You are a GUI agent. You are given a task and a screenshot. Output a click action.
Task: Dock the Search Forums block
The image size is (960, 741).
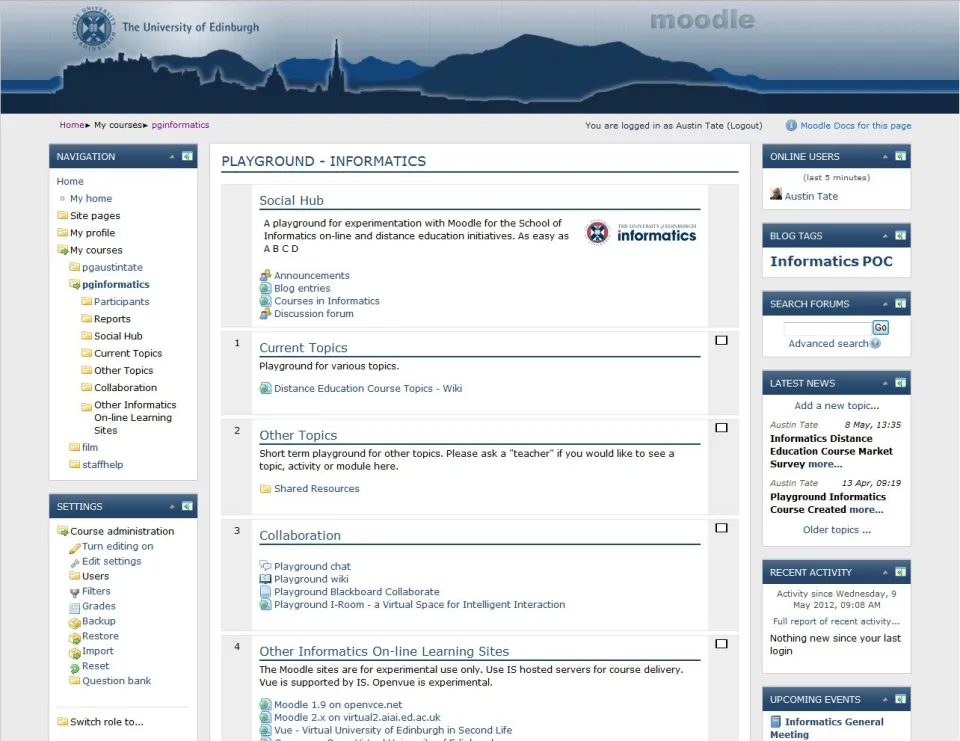[x=900, y=304]
